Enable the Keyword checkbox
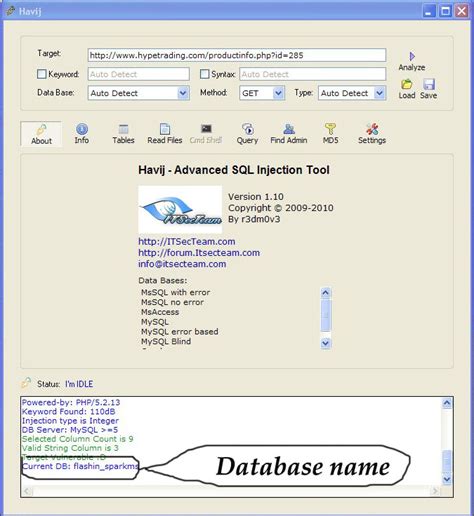 tap(42, 74)
